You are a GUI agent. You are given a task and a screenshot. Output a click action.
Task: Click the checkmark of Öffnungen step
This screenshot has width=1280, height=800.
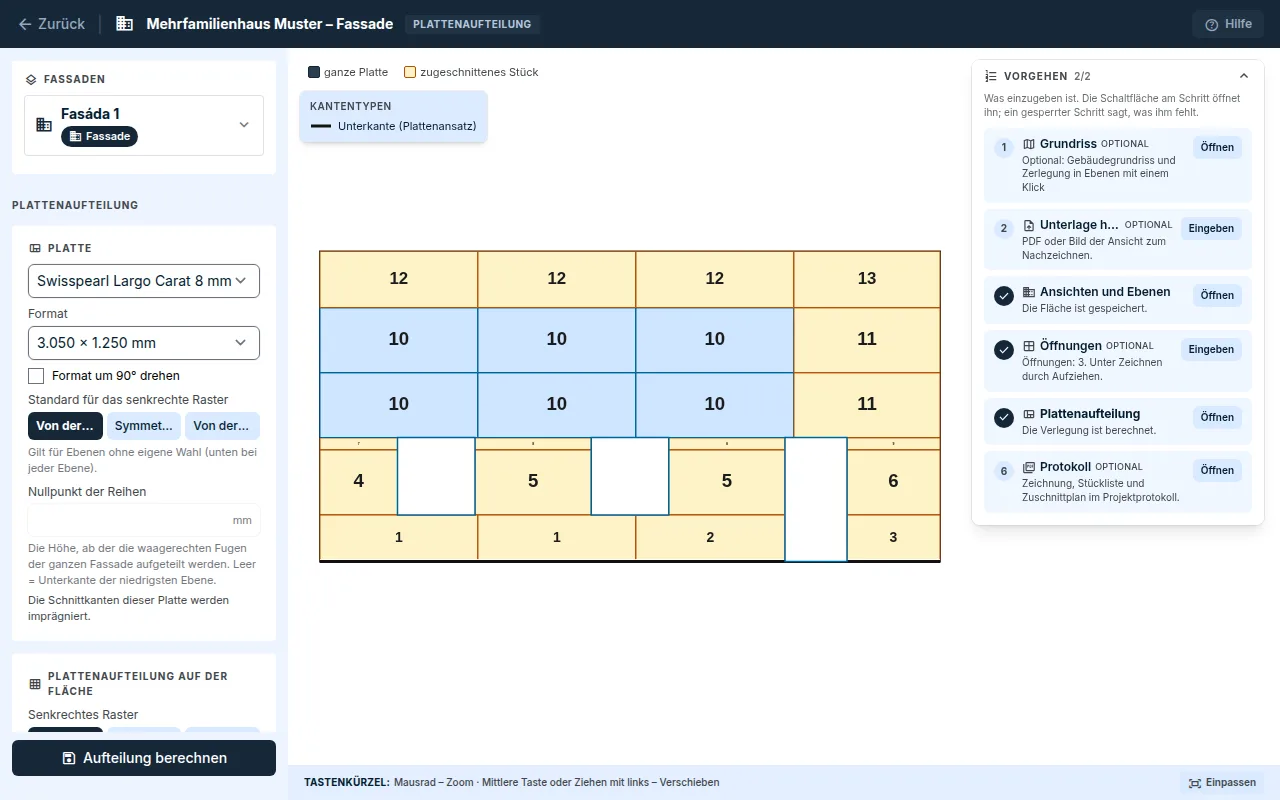tap(1004, 350)
